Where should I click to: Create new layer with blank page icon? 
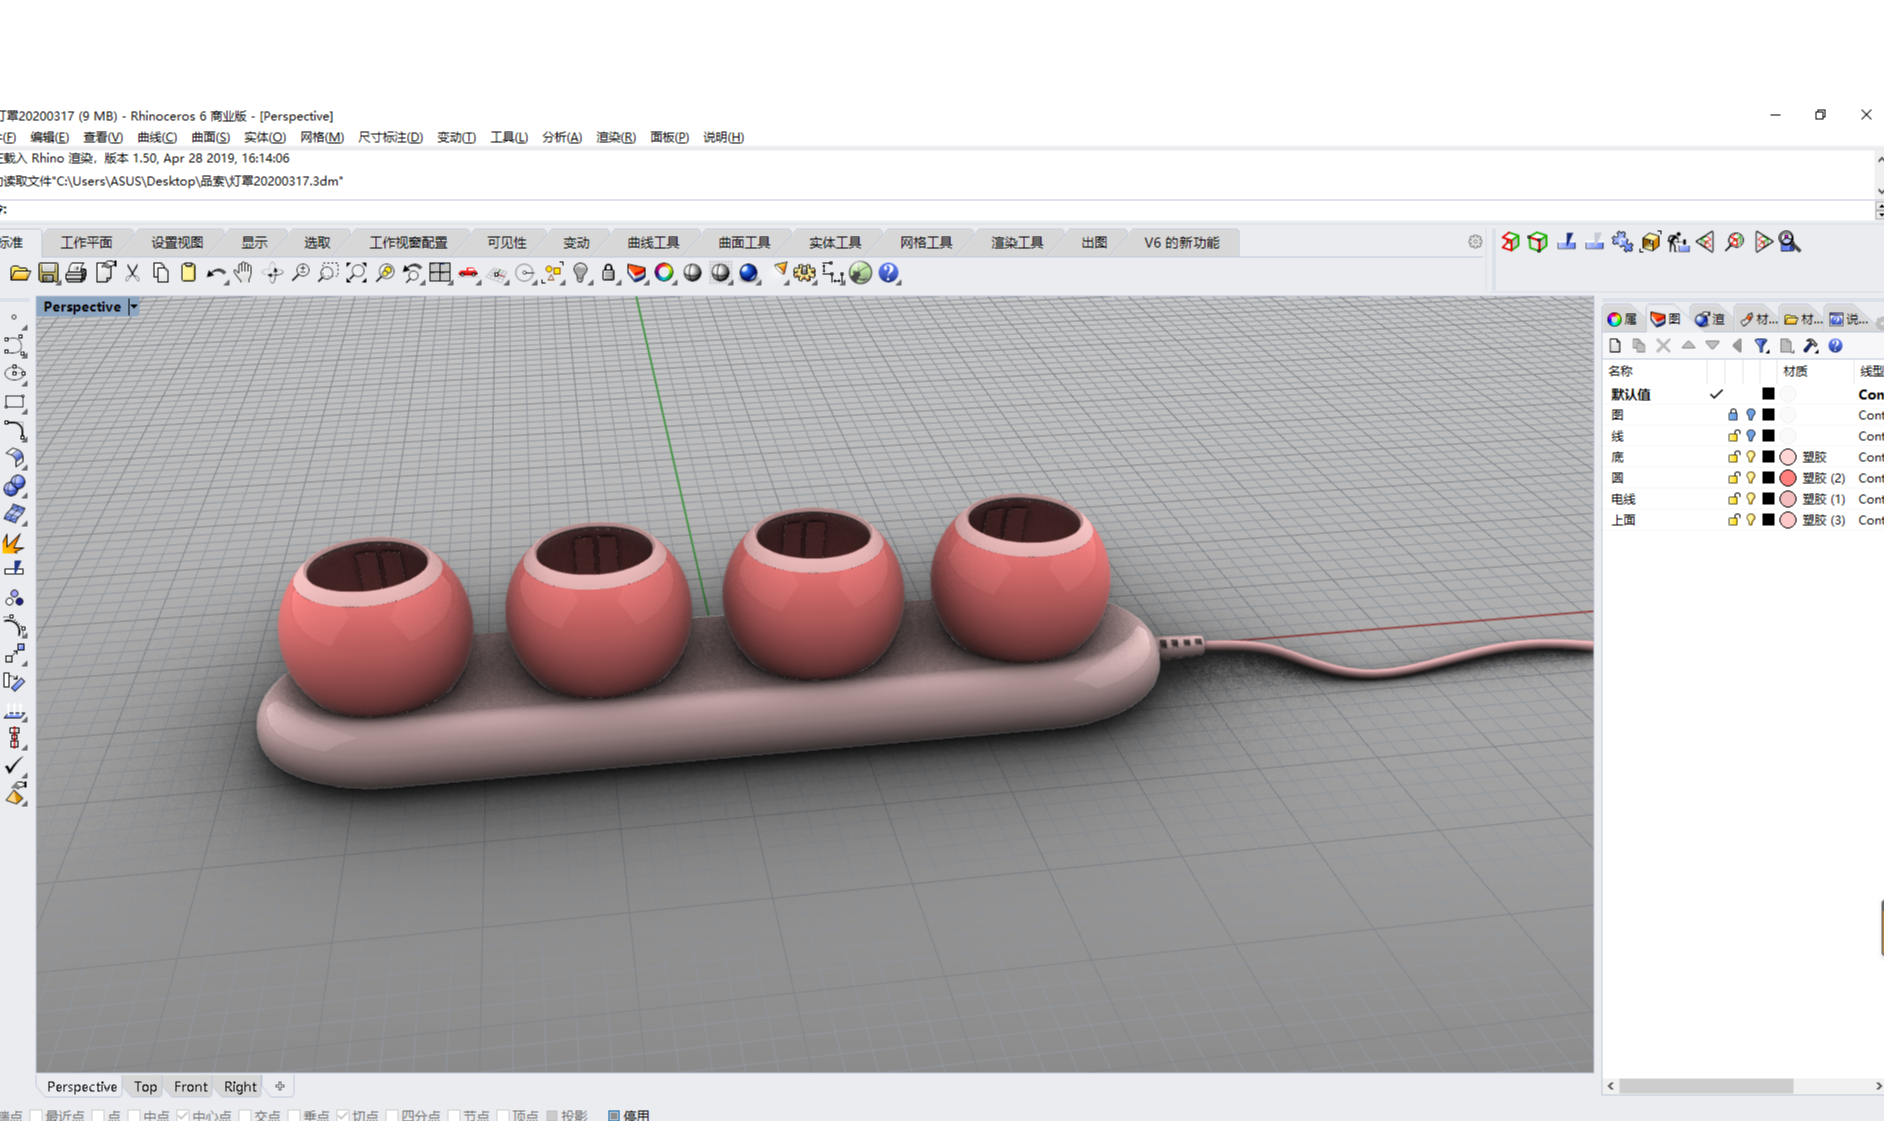pyautogui.click(x=1615, y=346)
